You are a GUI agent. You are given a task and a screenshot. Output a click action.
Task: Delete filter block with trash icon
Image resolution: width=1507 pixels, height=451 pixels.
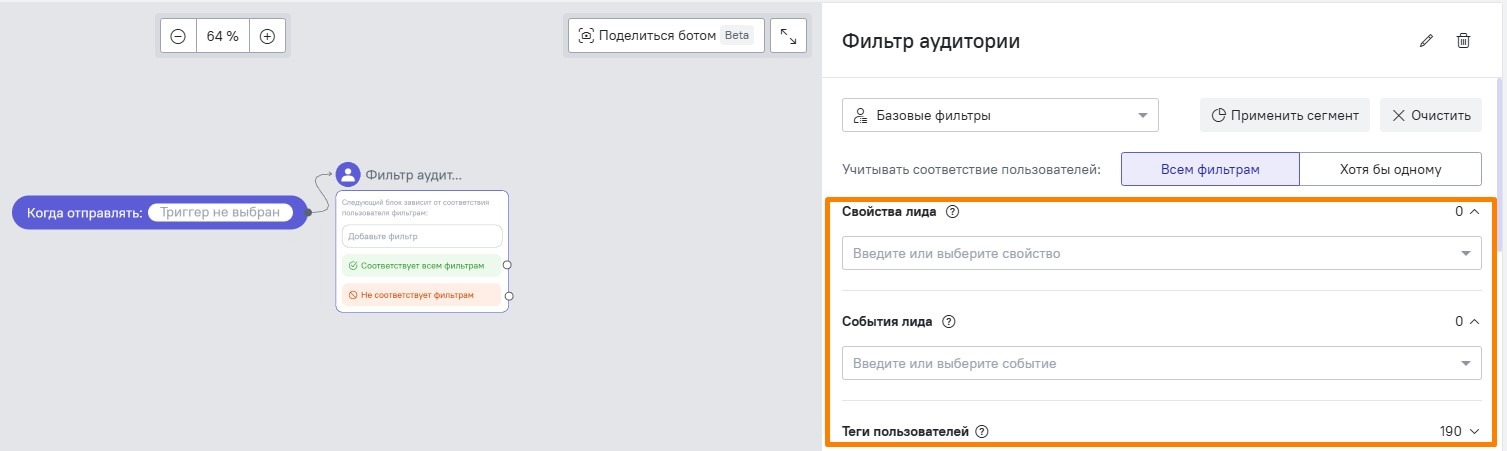point(1463,41)
